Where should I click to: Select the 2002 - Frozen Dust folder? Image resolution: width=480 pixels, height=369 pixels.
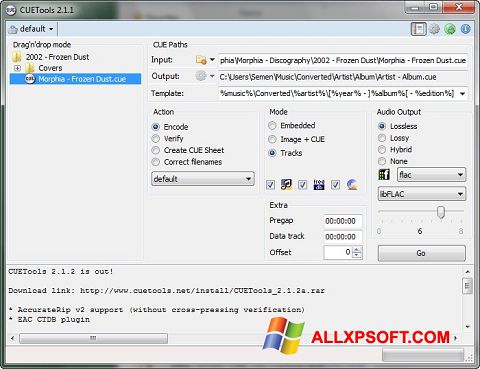57,57
